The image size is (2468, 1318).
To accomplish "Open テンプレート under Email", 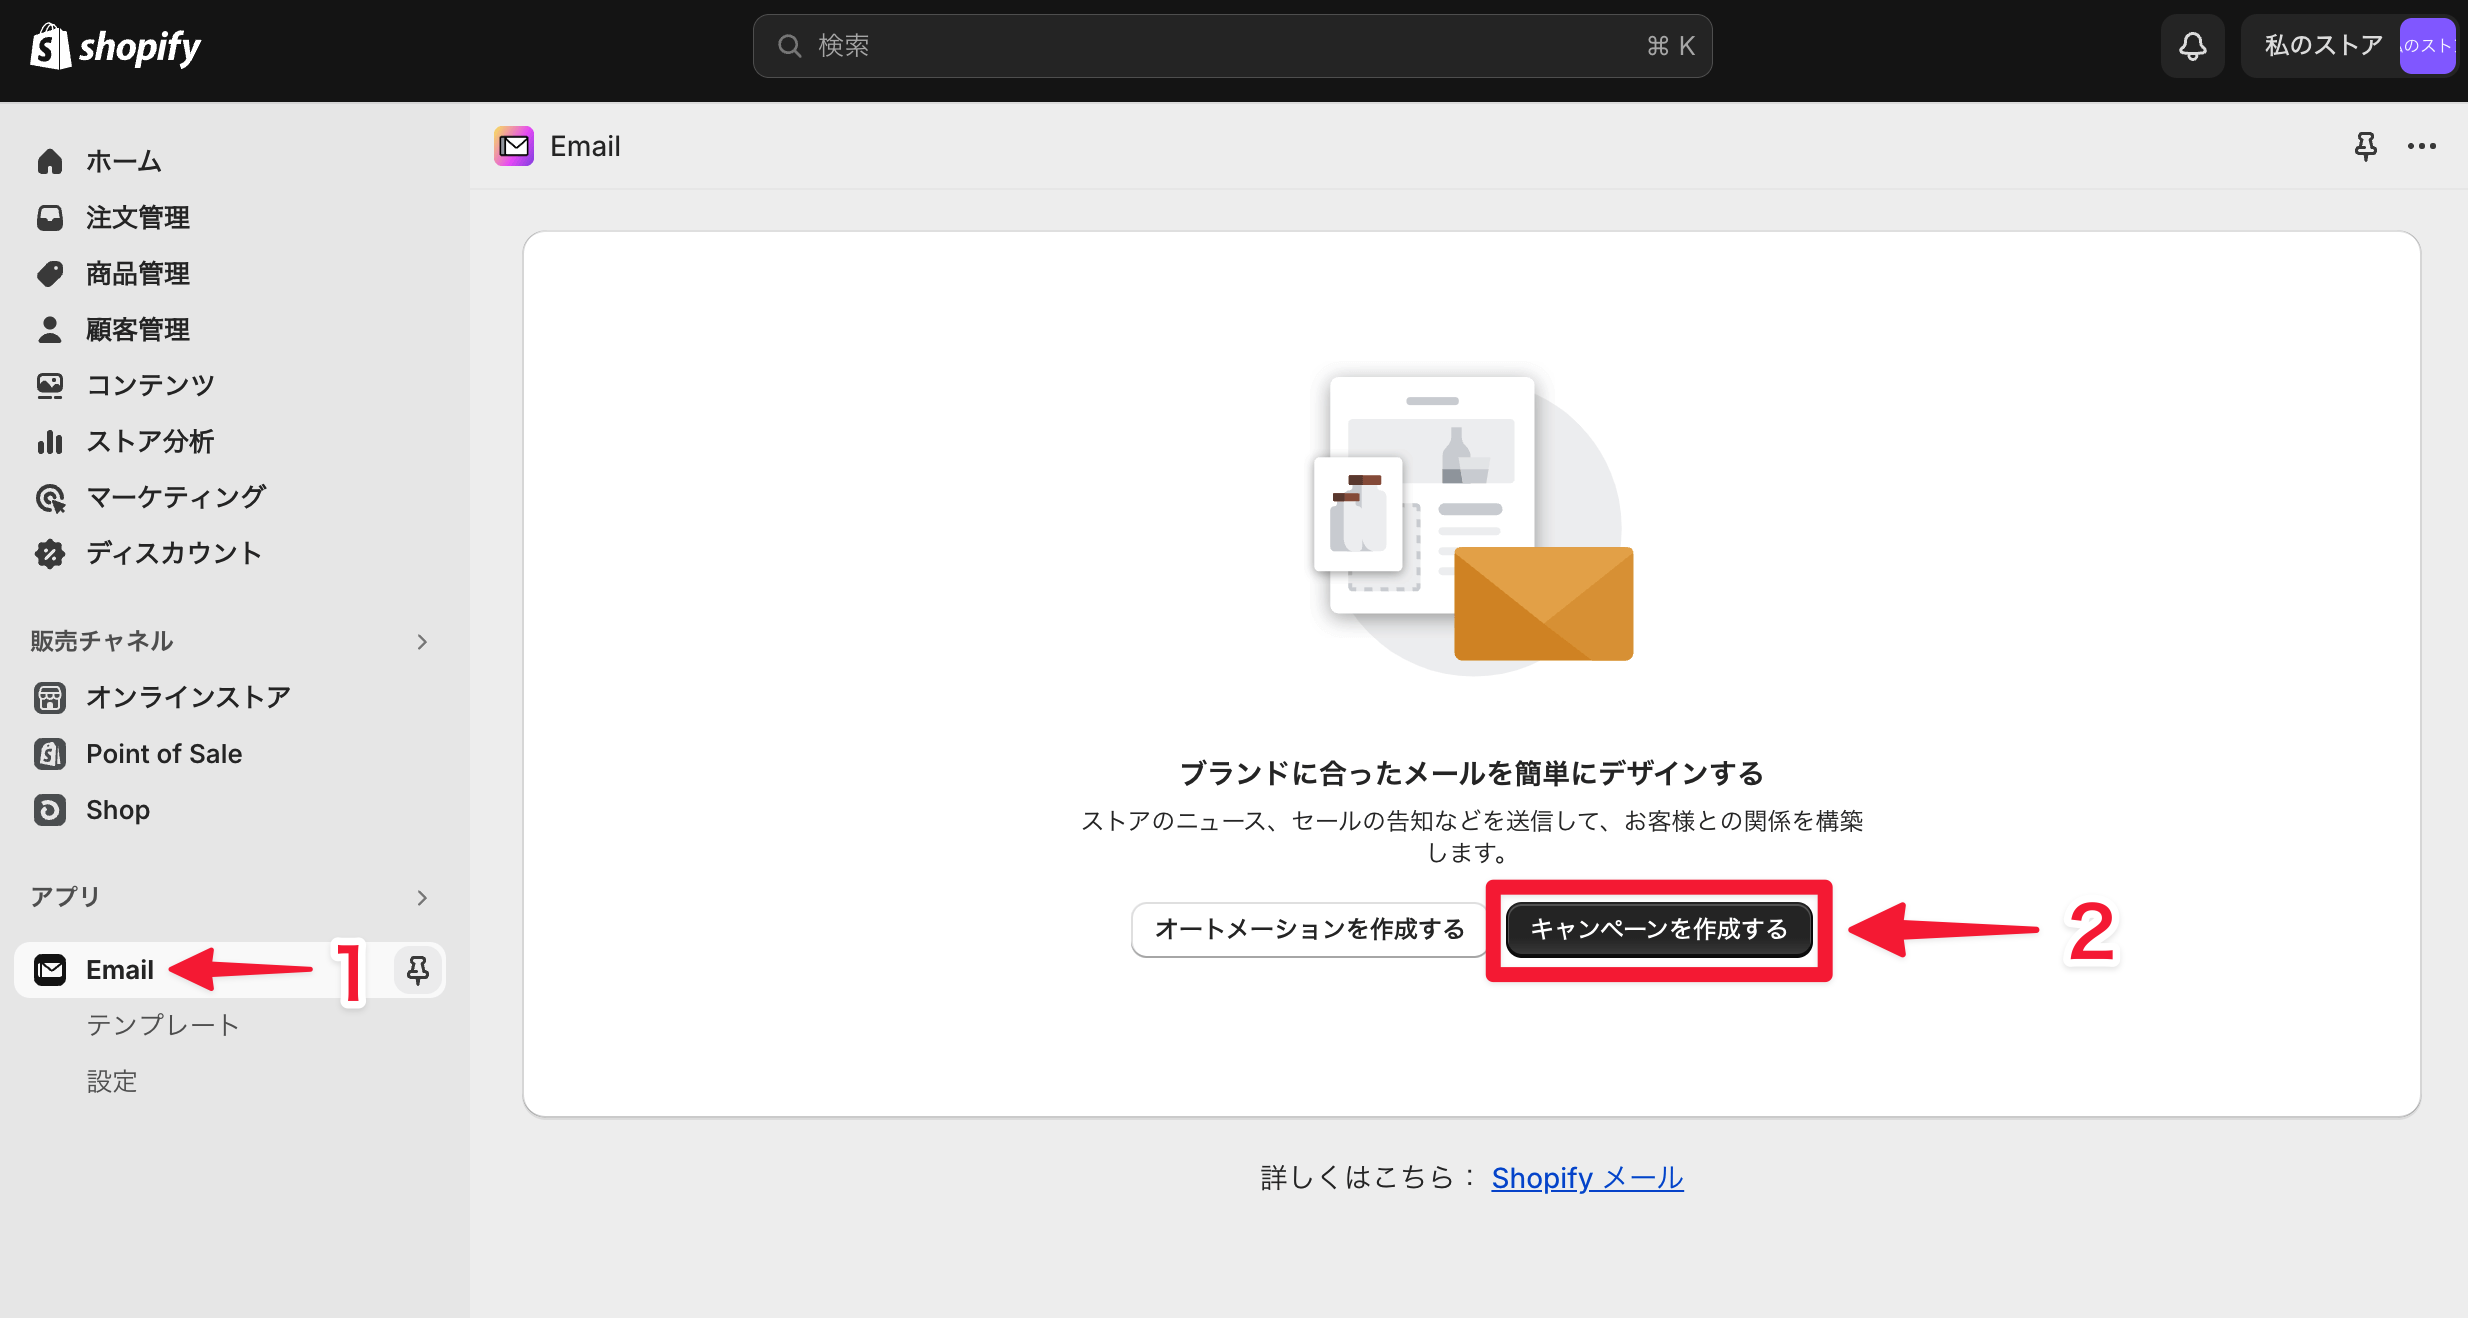I will (163, 1025).
